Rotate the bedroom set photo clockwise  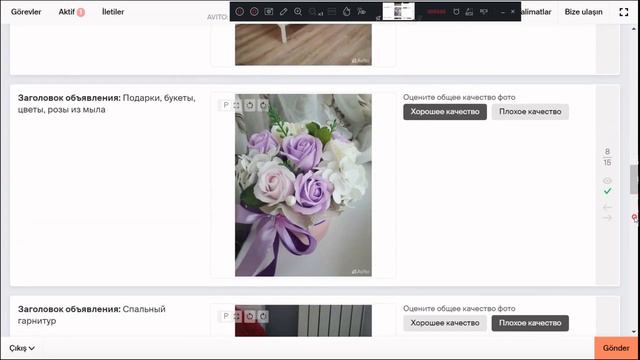click(263, 316)
